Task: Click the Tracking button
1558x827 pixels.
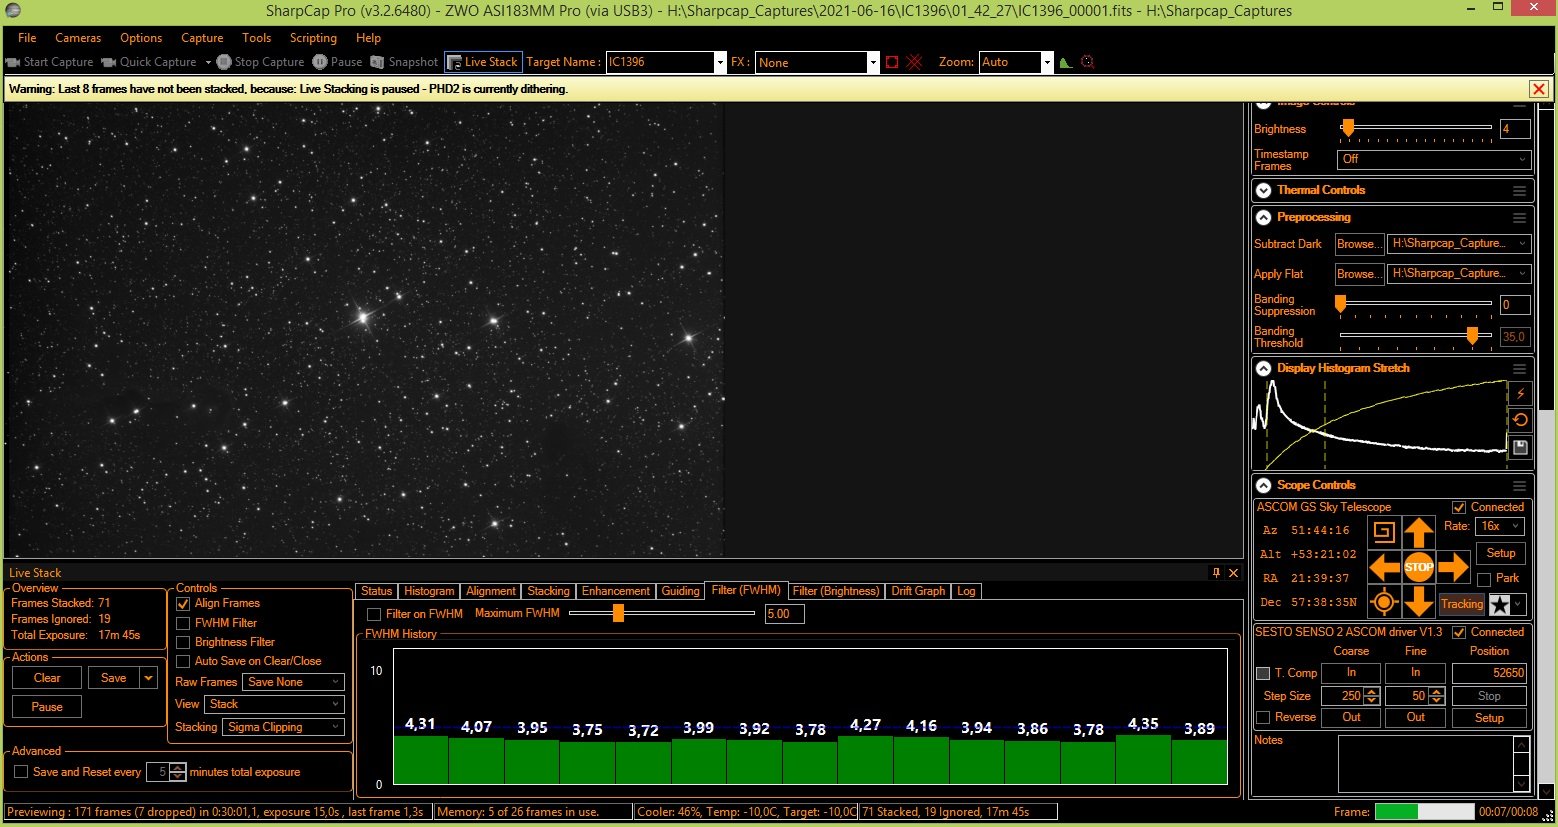Action: click(x=1461, y=604)
